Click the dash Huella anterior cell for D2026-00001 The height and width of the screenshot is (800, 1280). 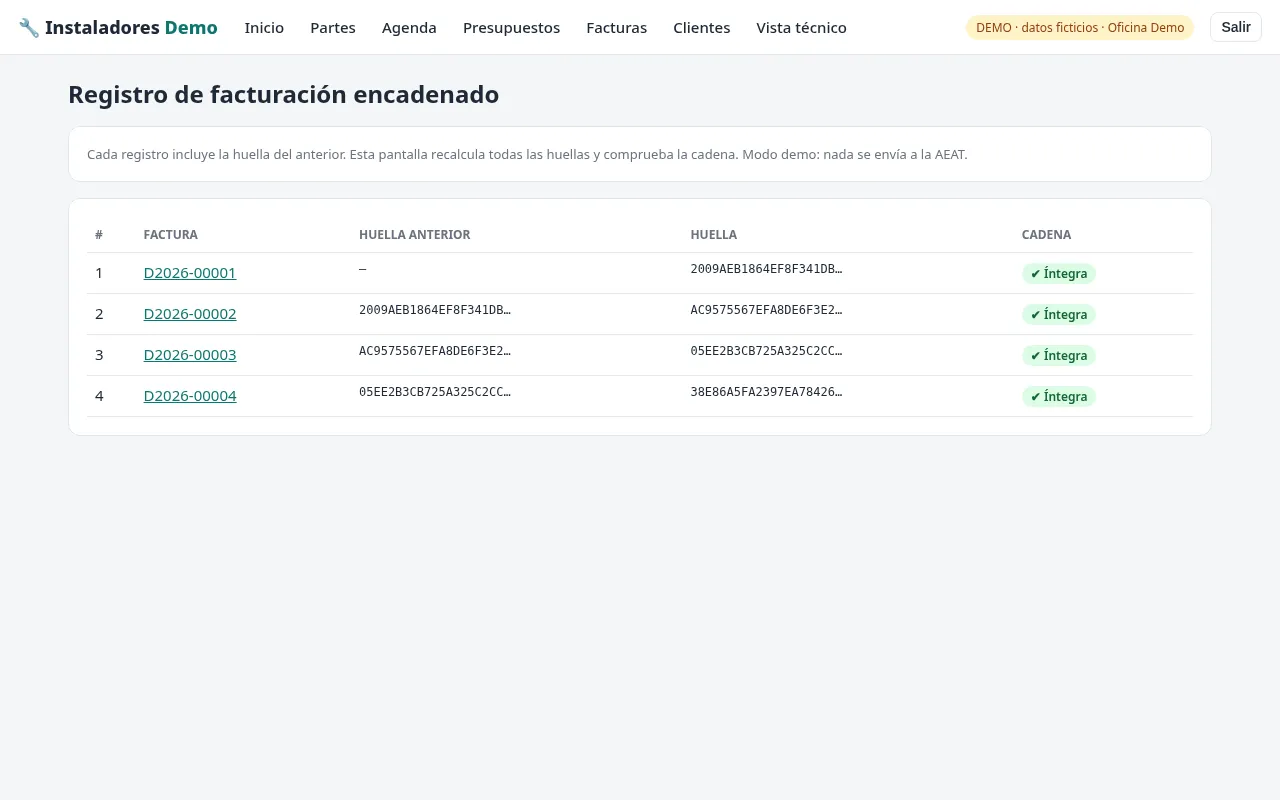tap(363, 269)
